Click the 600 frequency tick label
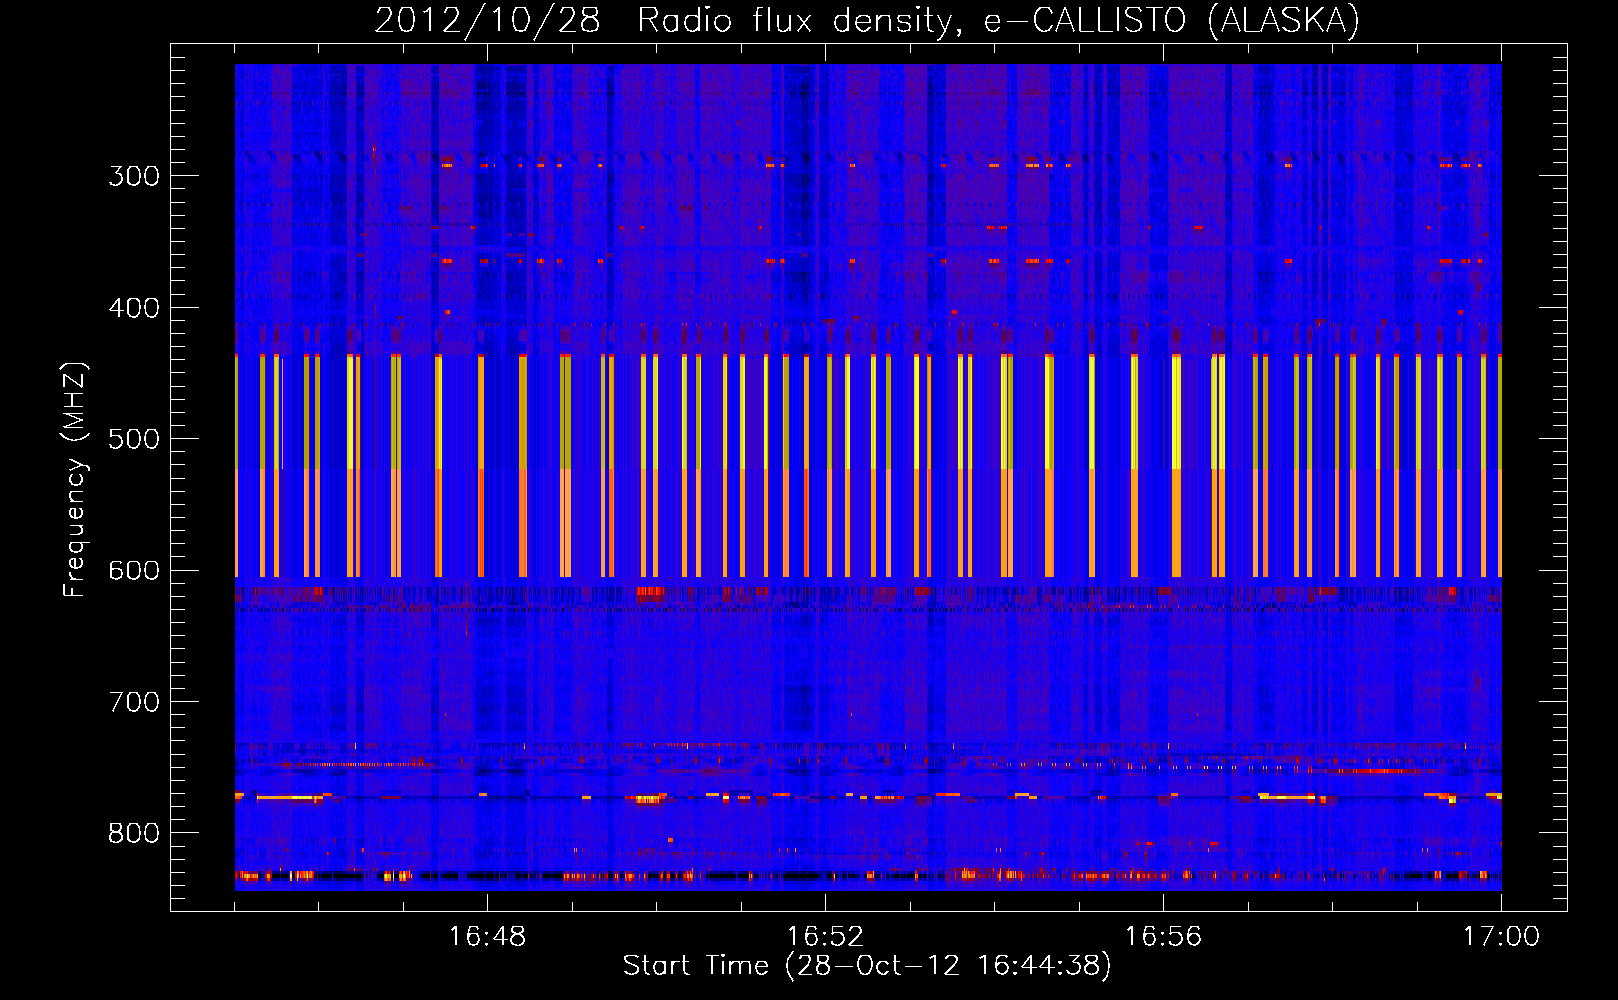This screenshot has height=1000, width=1618. tap(134, 571)
